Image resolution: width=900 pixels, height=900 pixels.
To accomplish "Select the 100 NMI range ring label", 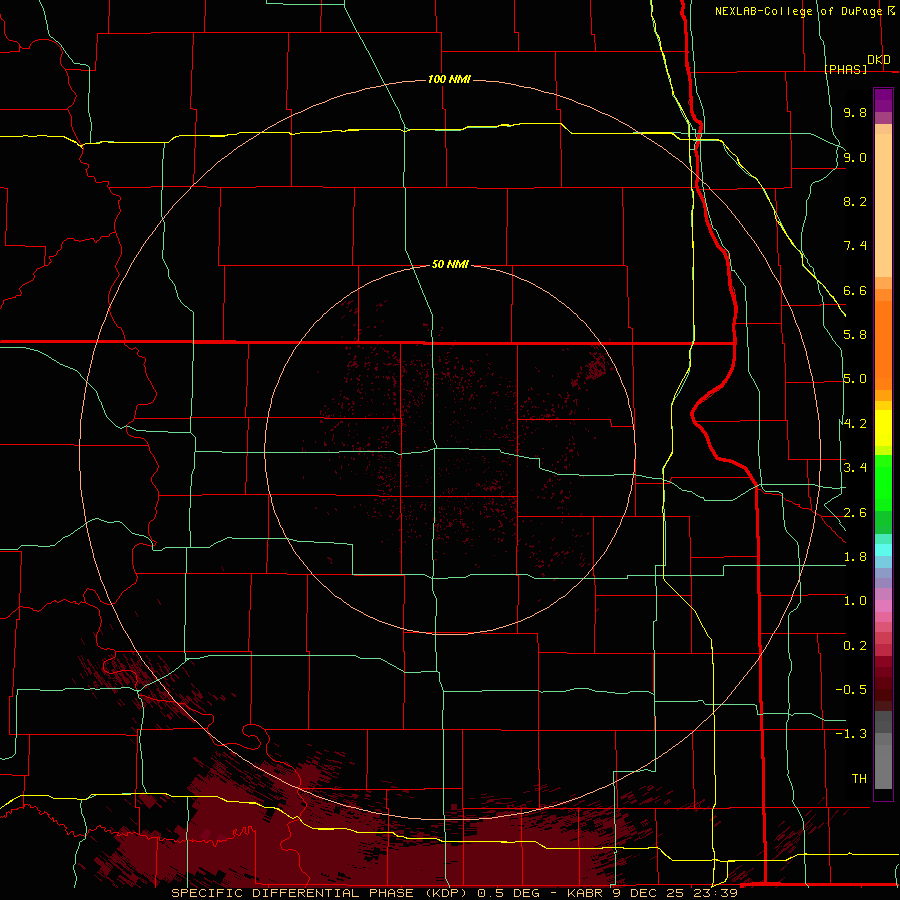I will pos(449,79).
